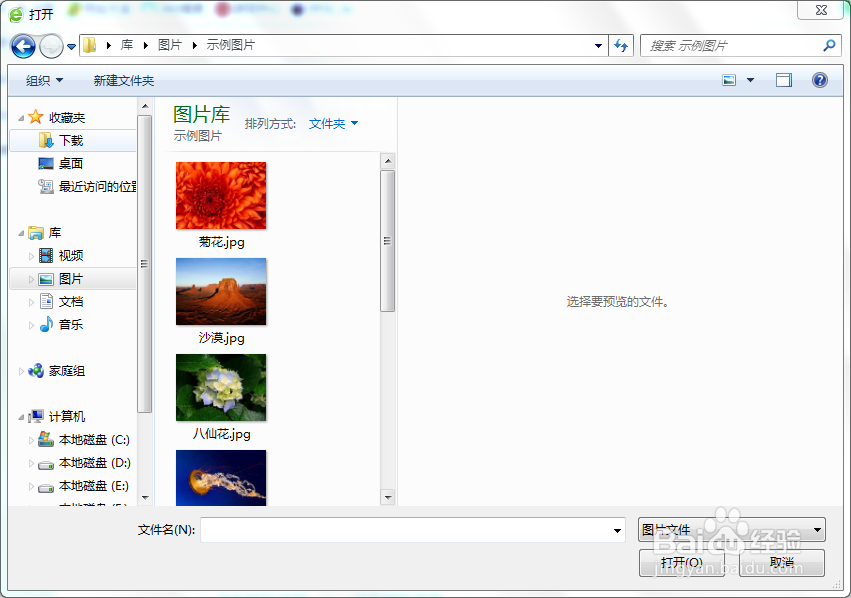Close the 打开 dialog window
Viewport: 851px width, 598px height.
(x=821, y=10)
